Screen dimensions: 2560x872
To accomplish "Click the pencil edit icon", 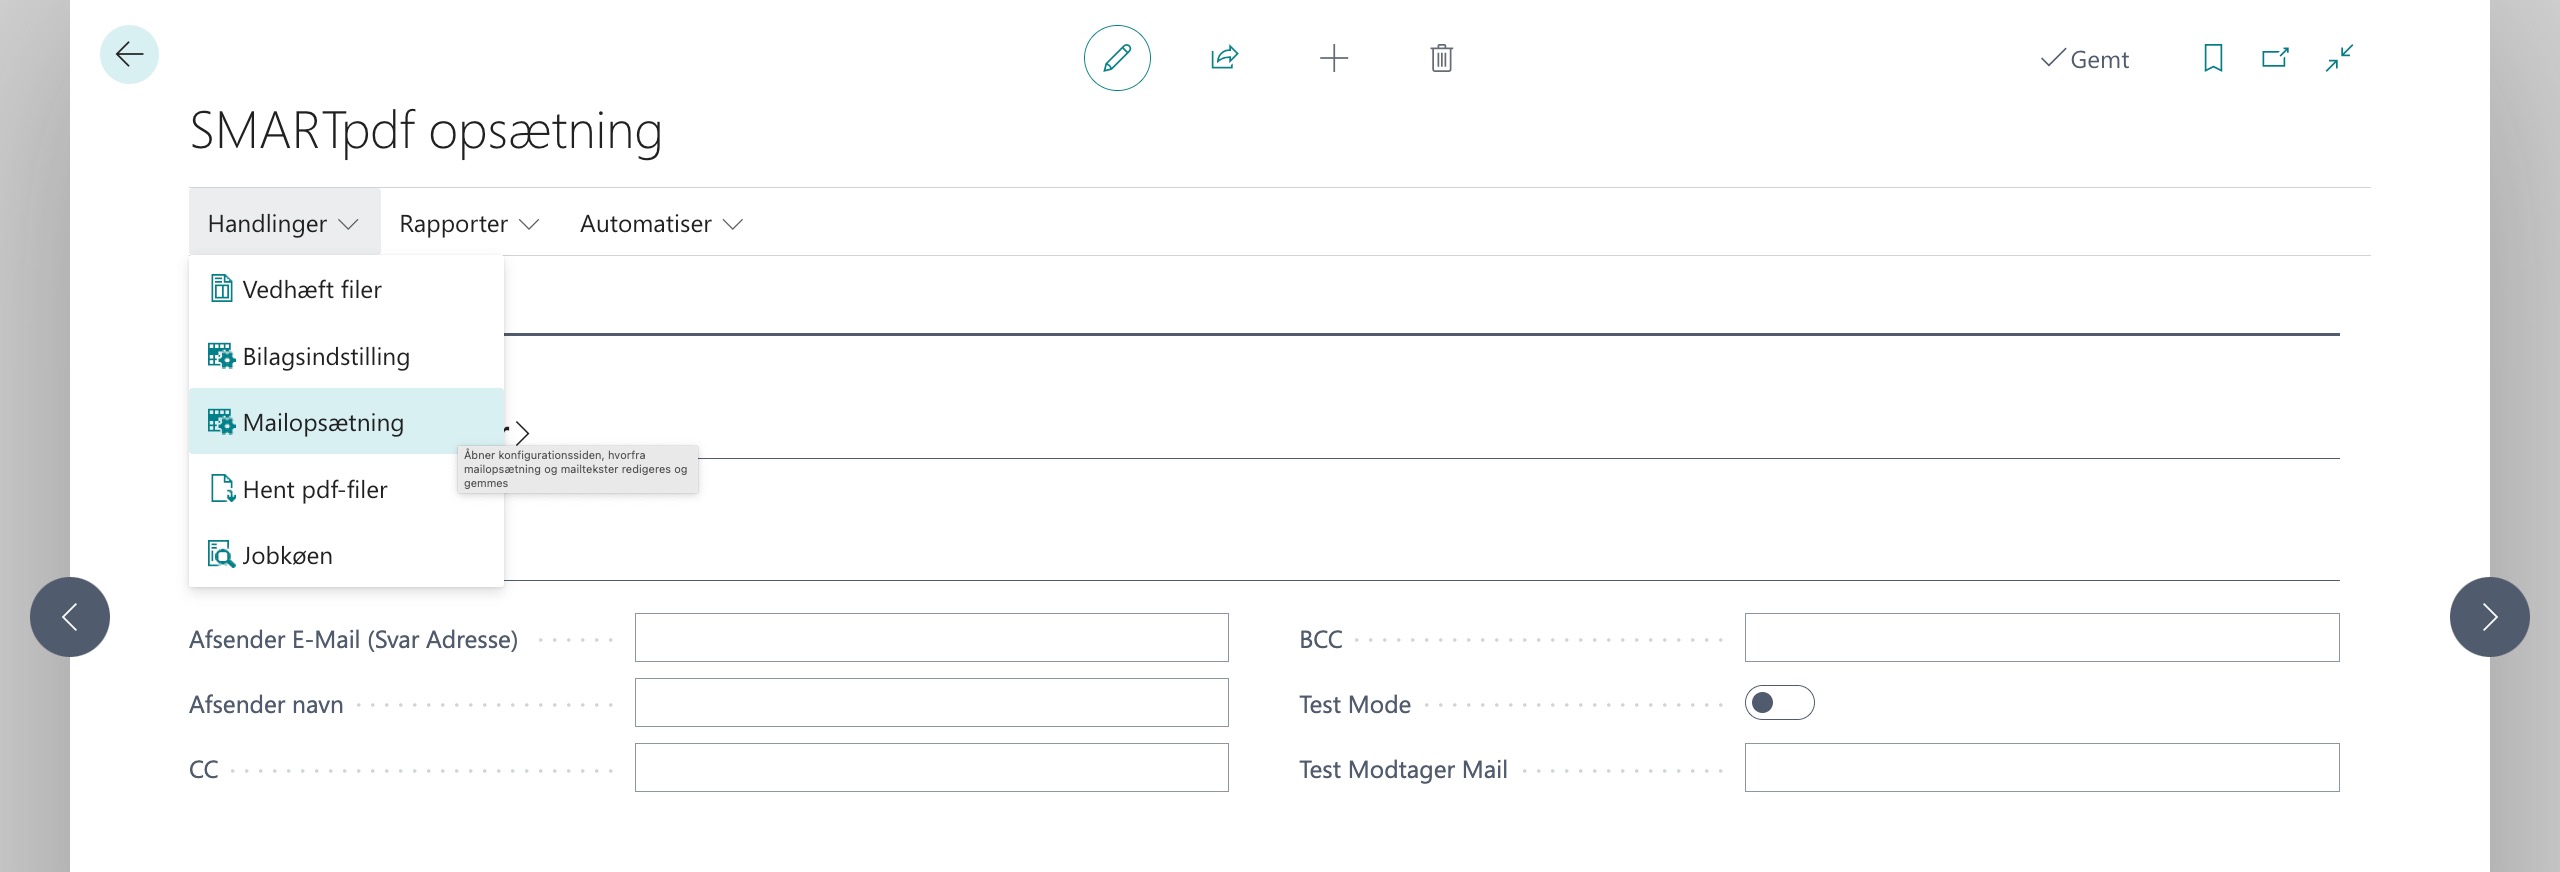I will (x=1117, y=58).
